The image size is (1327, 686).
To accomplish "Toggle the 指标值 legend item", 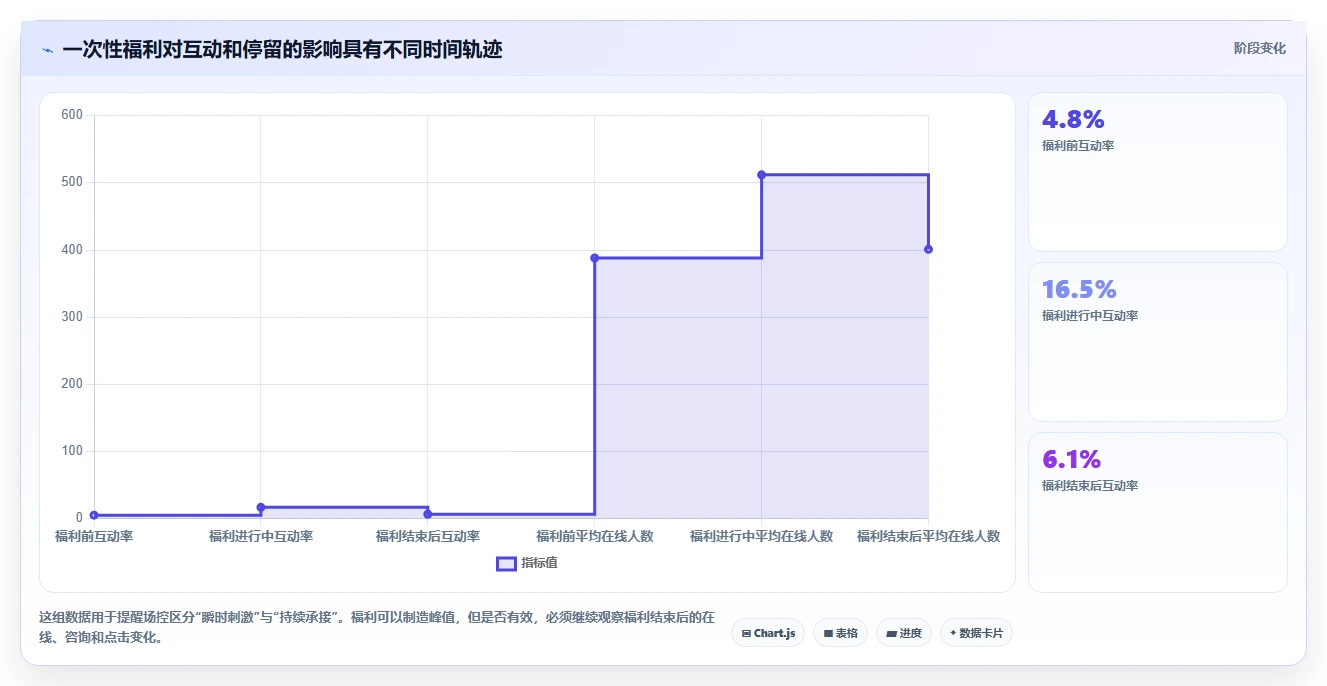I will (x=527, y=563).
